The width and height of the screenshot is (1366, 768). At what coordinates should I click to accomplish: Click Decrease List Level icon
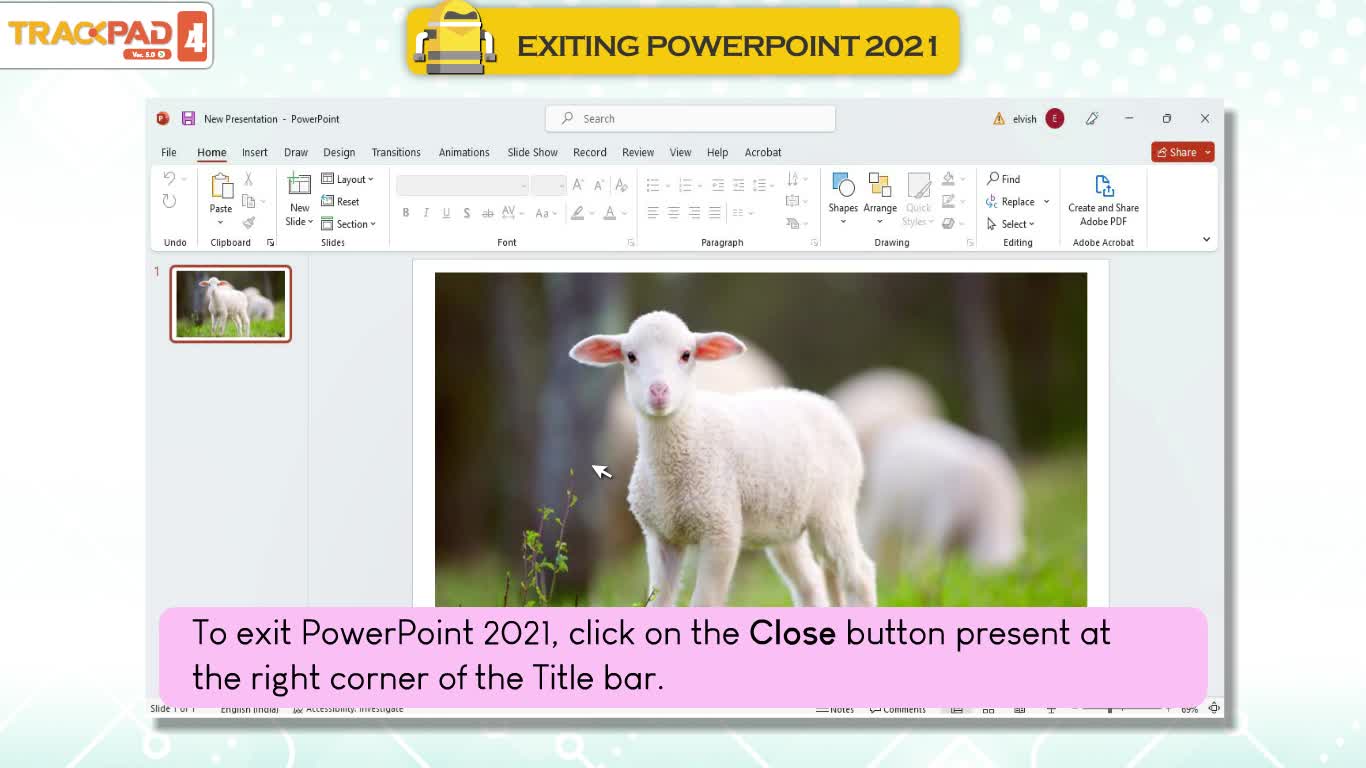coord(718,185)
